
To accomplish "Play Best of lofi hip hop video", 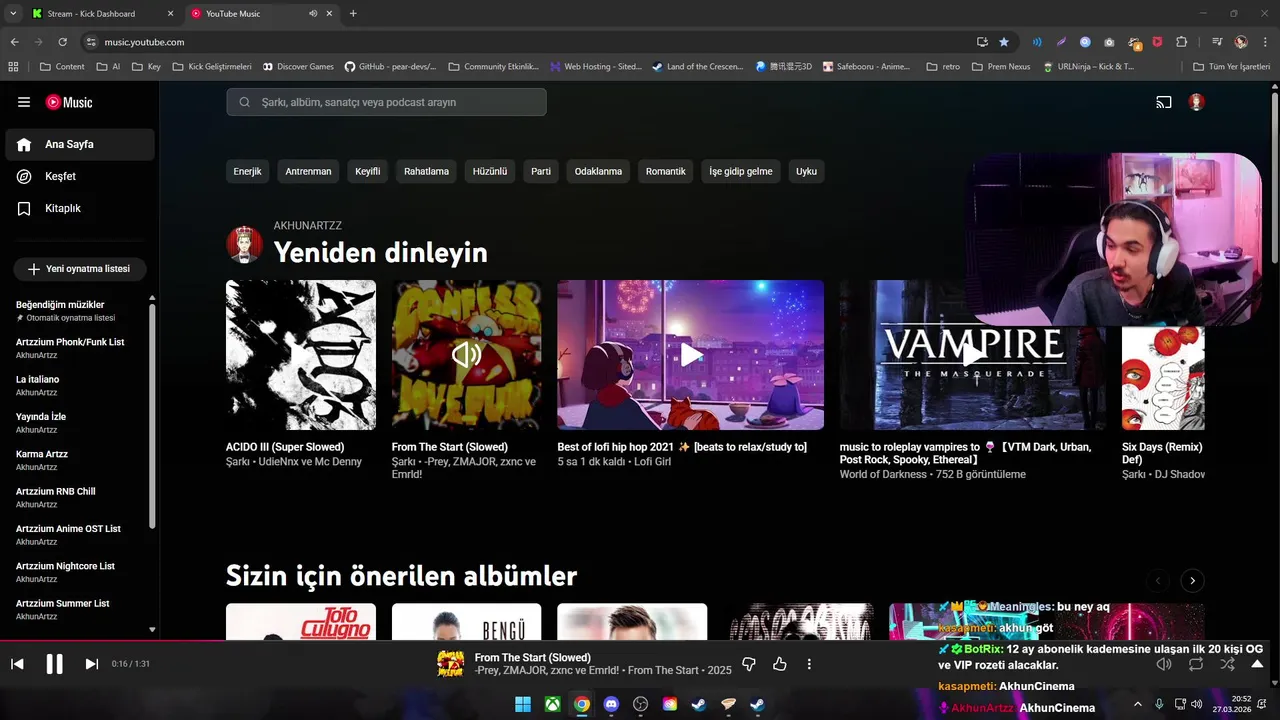I will [x=691, y=355].
